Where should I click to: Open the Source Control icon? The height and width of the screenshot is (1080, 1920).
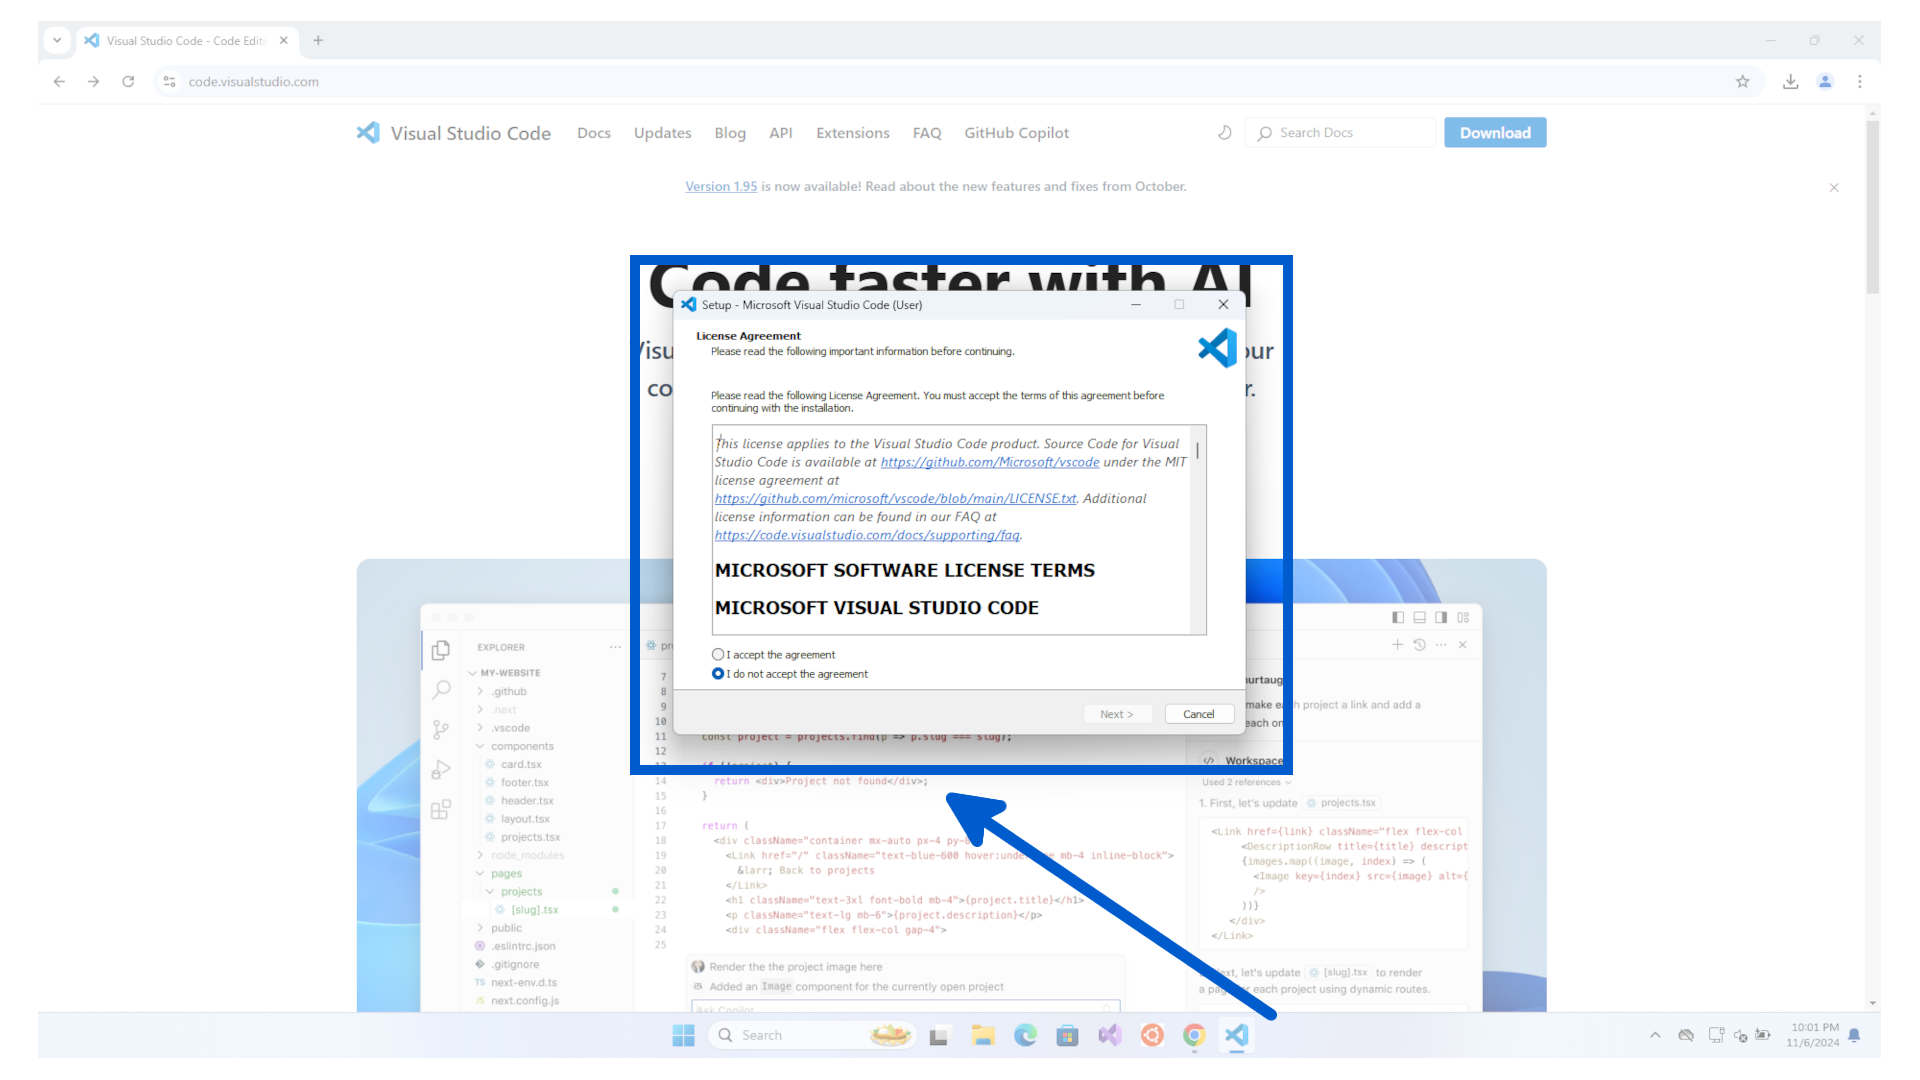441,729
